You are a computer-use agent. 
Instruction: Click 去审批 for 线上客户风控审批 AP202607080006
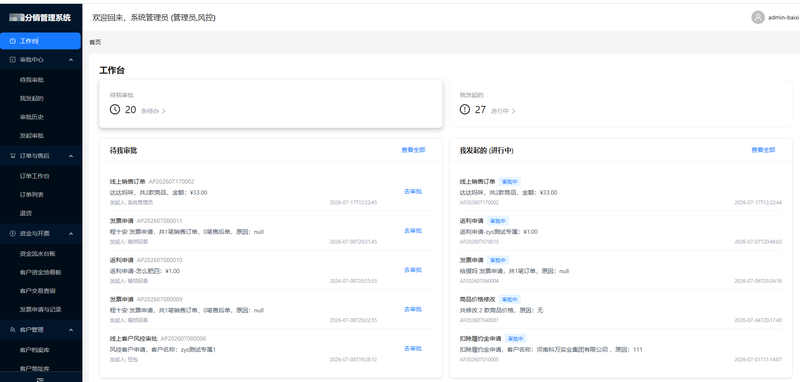(413, 348)
